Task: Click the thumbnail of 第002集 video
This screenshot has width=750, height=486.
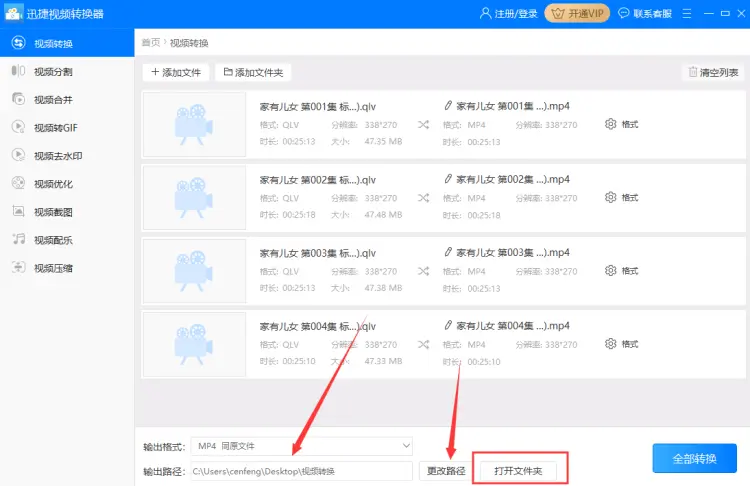Action: (194, 198)
